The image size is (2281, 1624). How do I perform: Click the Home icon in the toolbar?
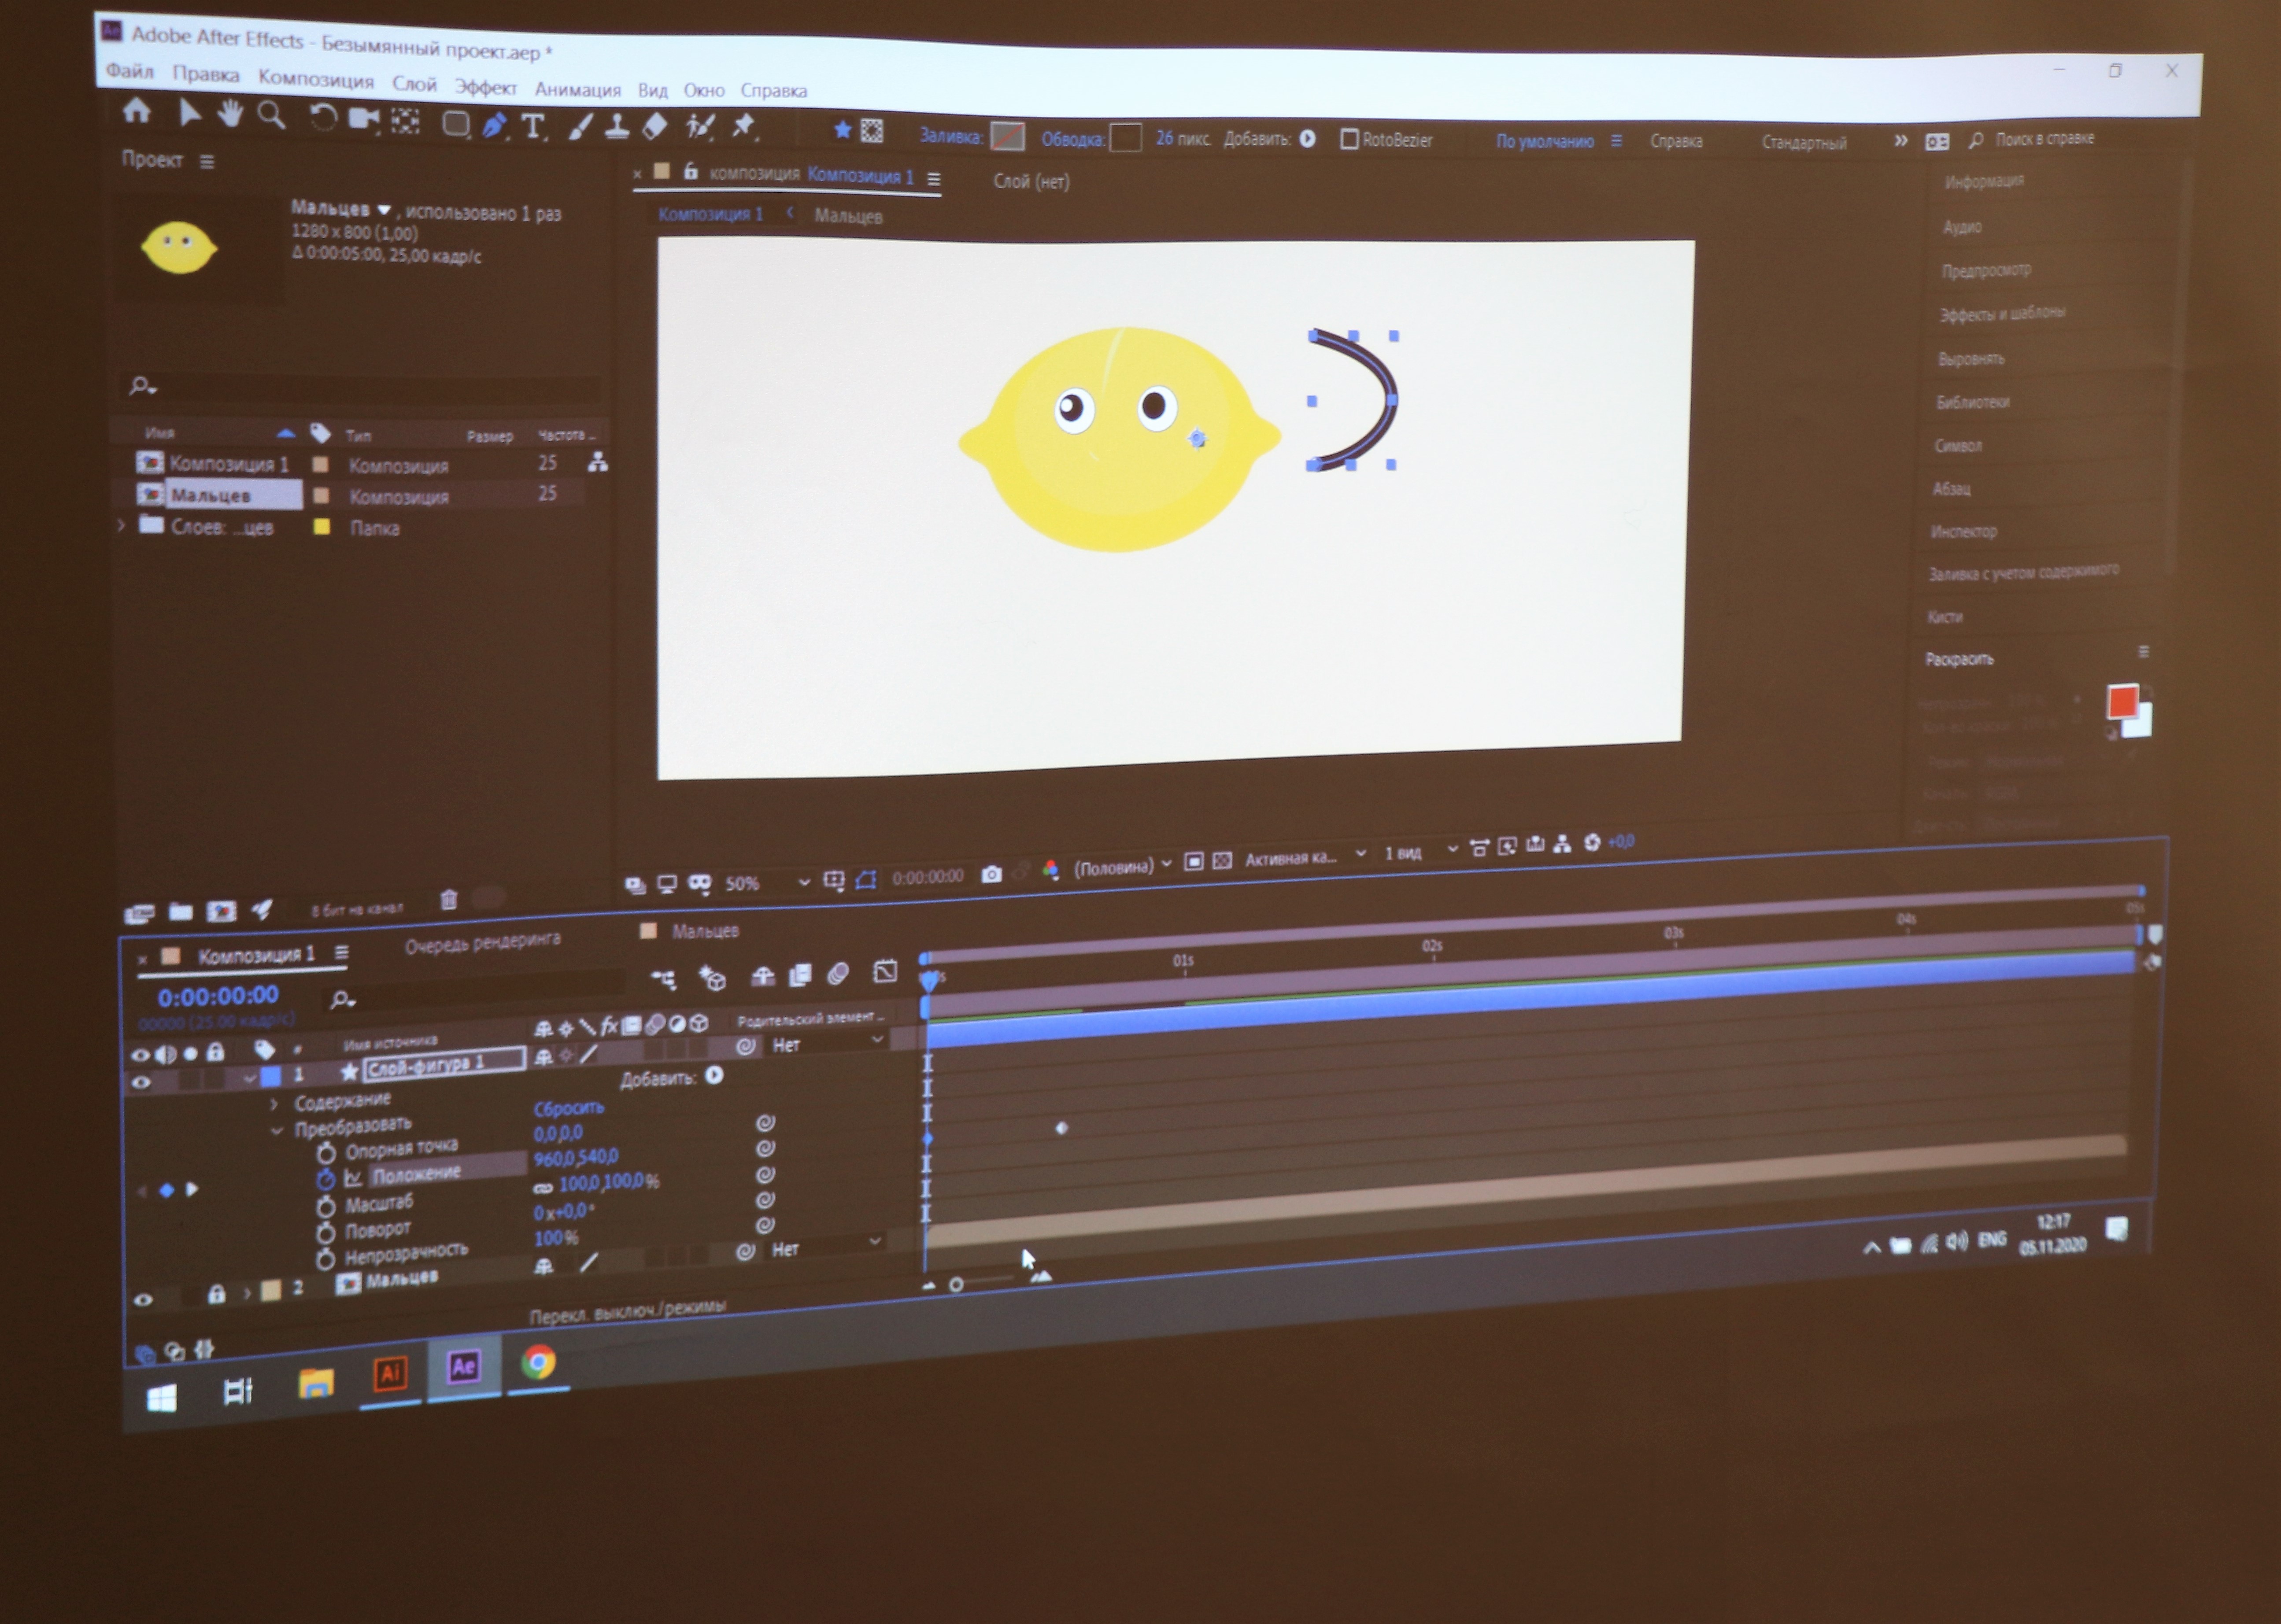pos(137,111)
